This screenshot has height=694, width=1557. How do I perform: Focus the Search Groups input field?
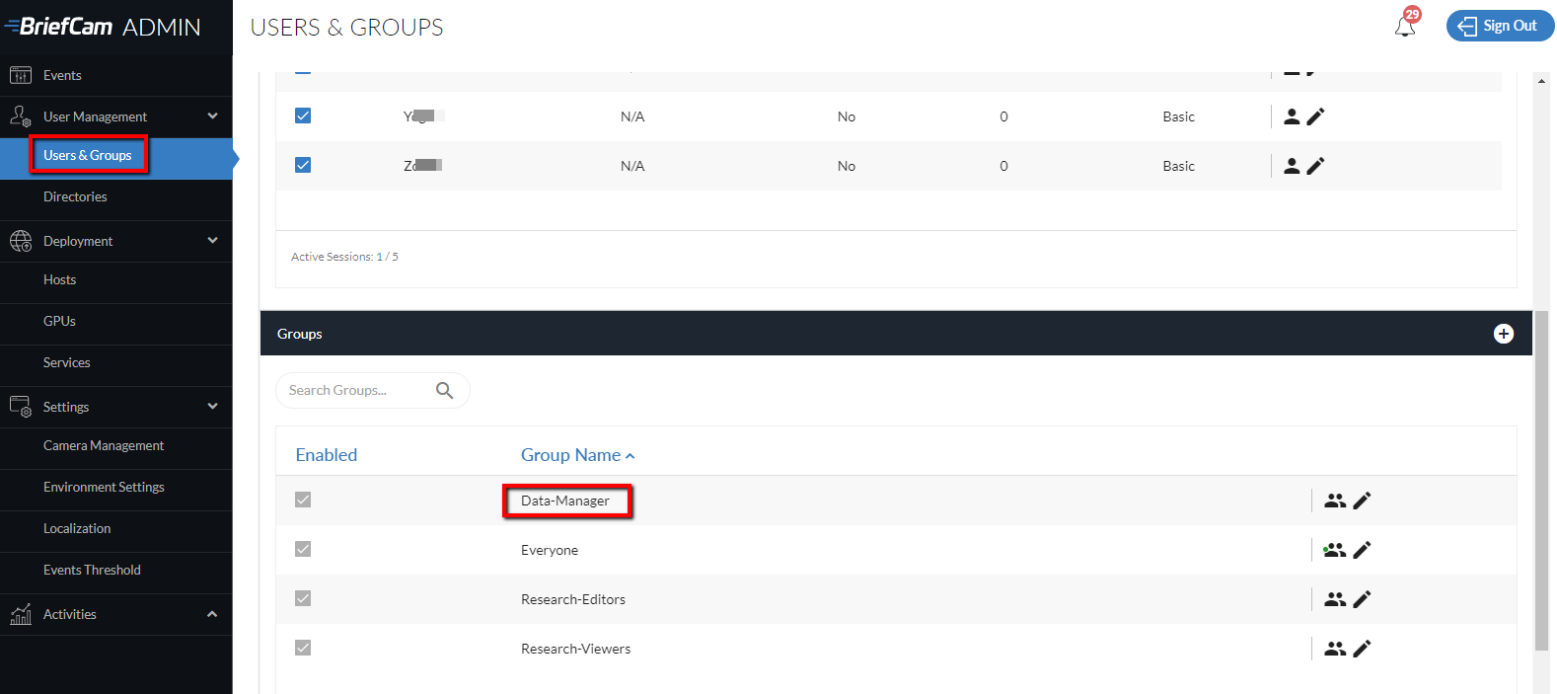(372, 391)
